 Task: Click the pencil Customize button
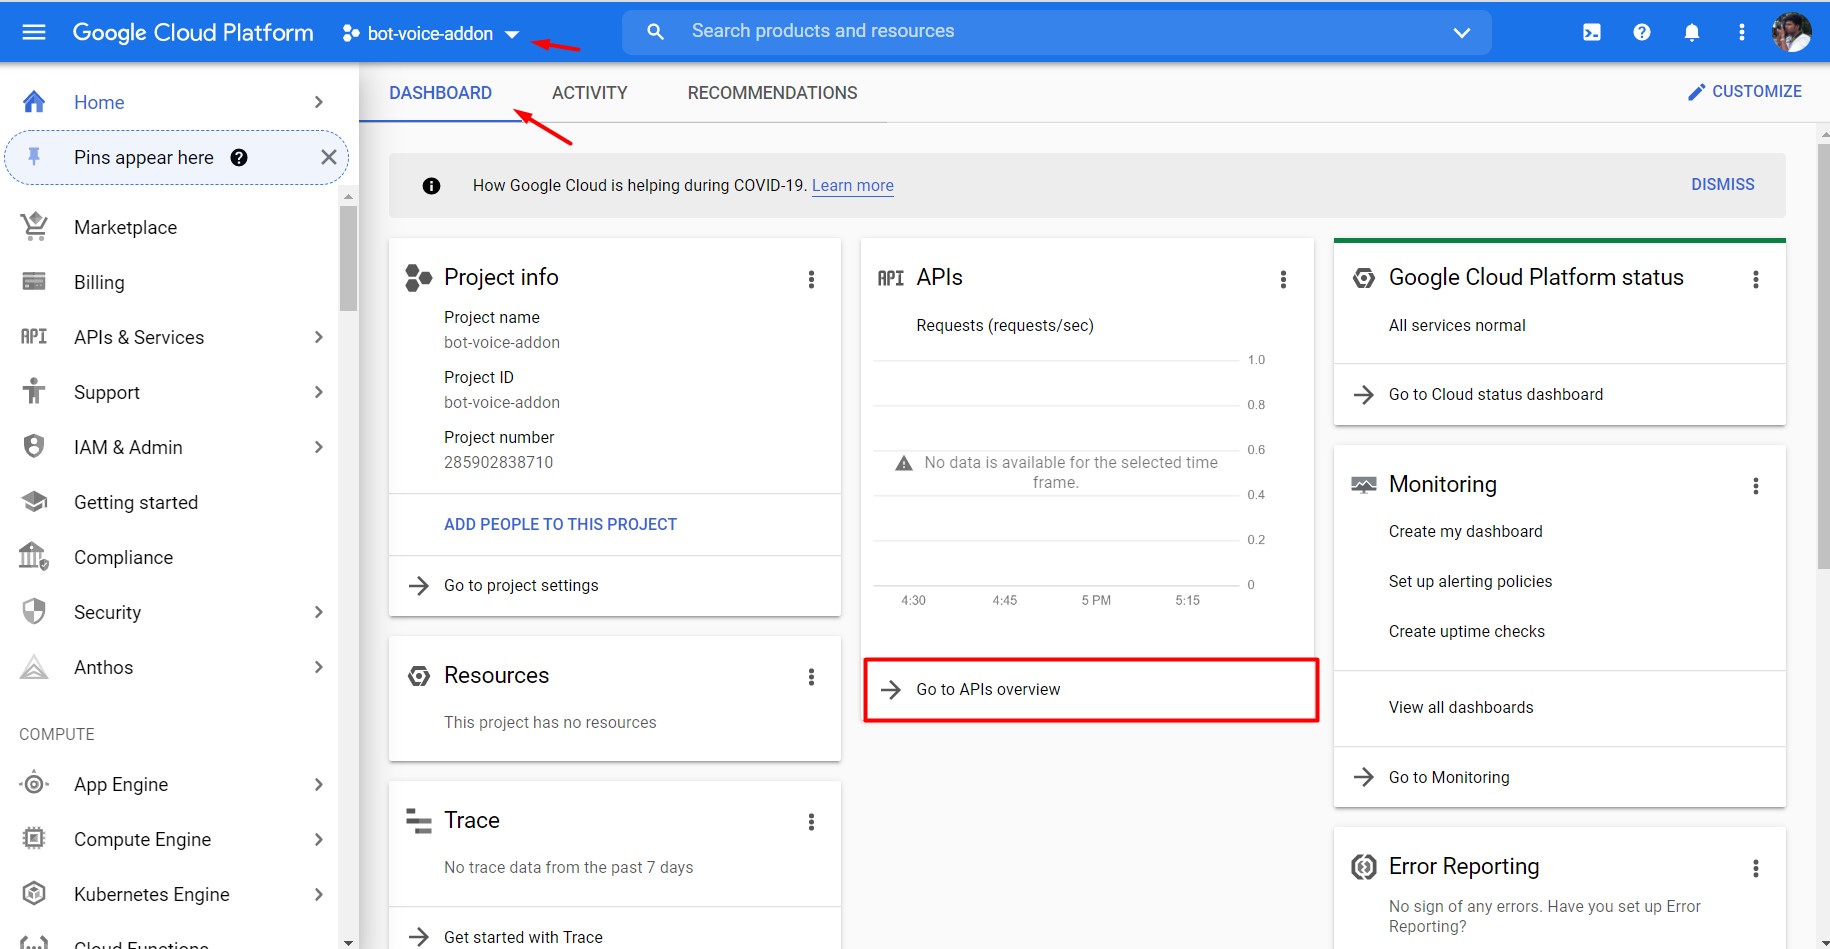coord(1744,92)
